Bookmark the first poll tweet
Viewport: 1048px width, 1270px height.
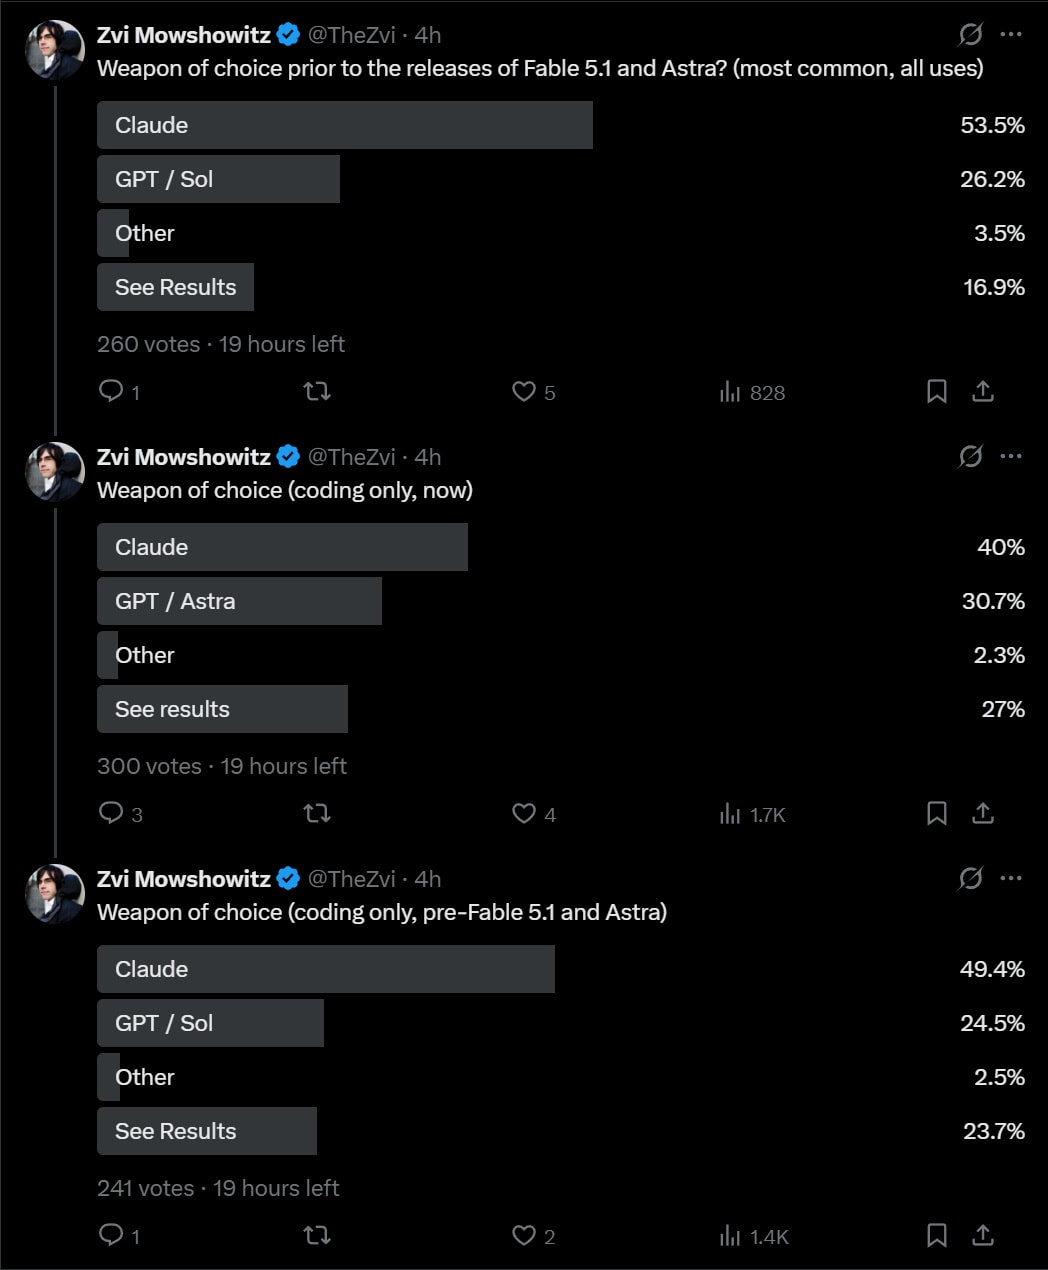pyautogui.click(x=937, y=391)
